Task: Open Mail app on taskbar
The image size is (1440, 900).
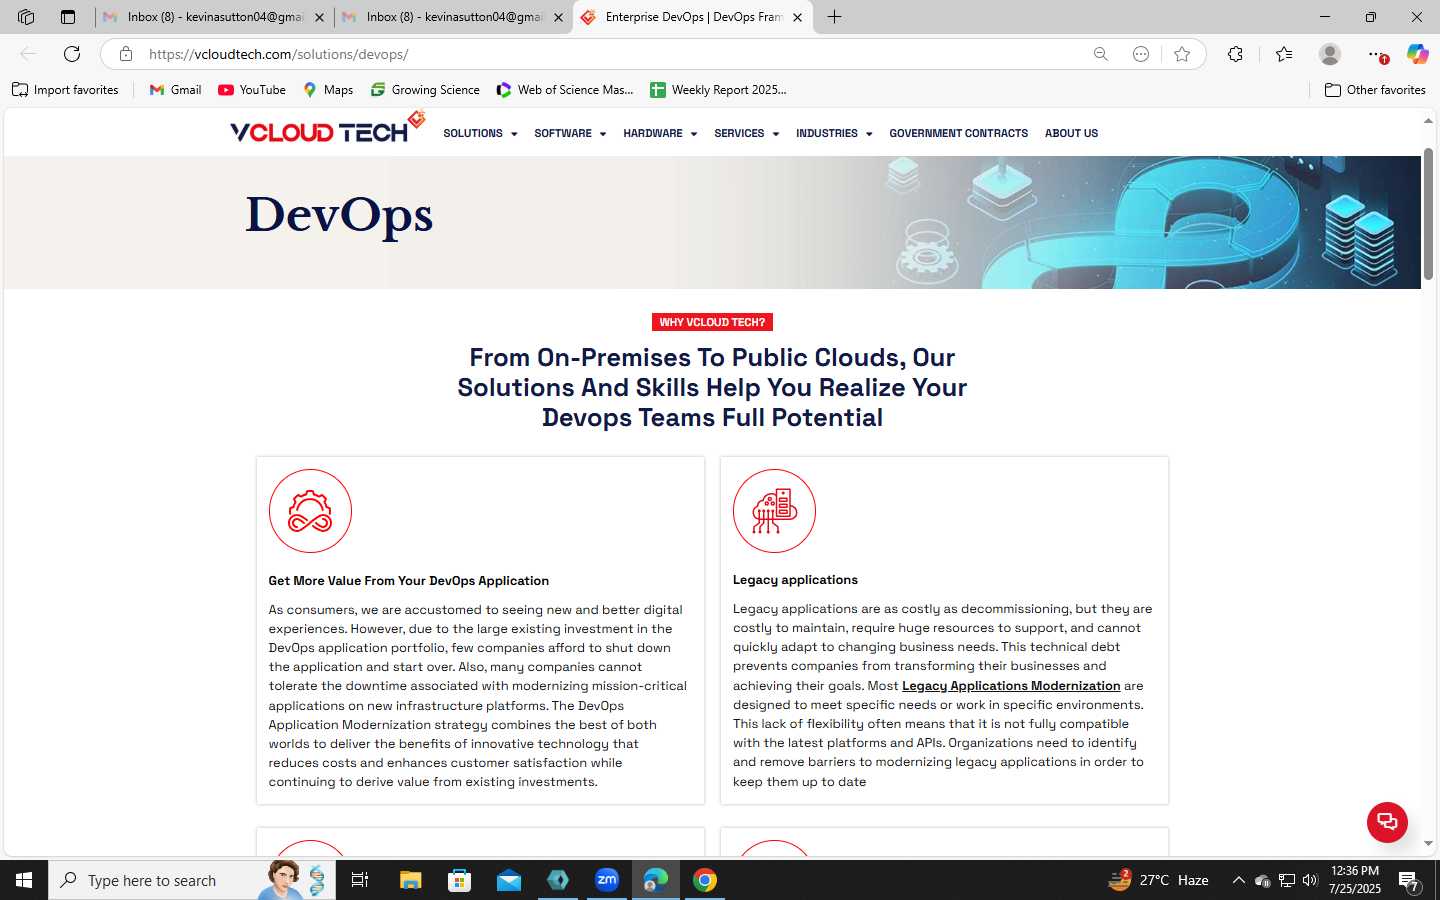Action: pyautogui.click(x=509, y=880)
